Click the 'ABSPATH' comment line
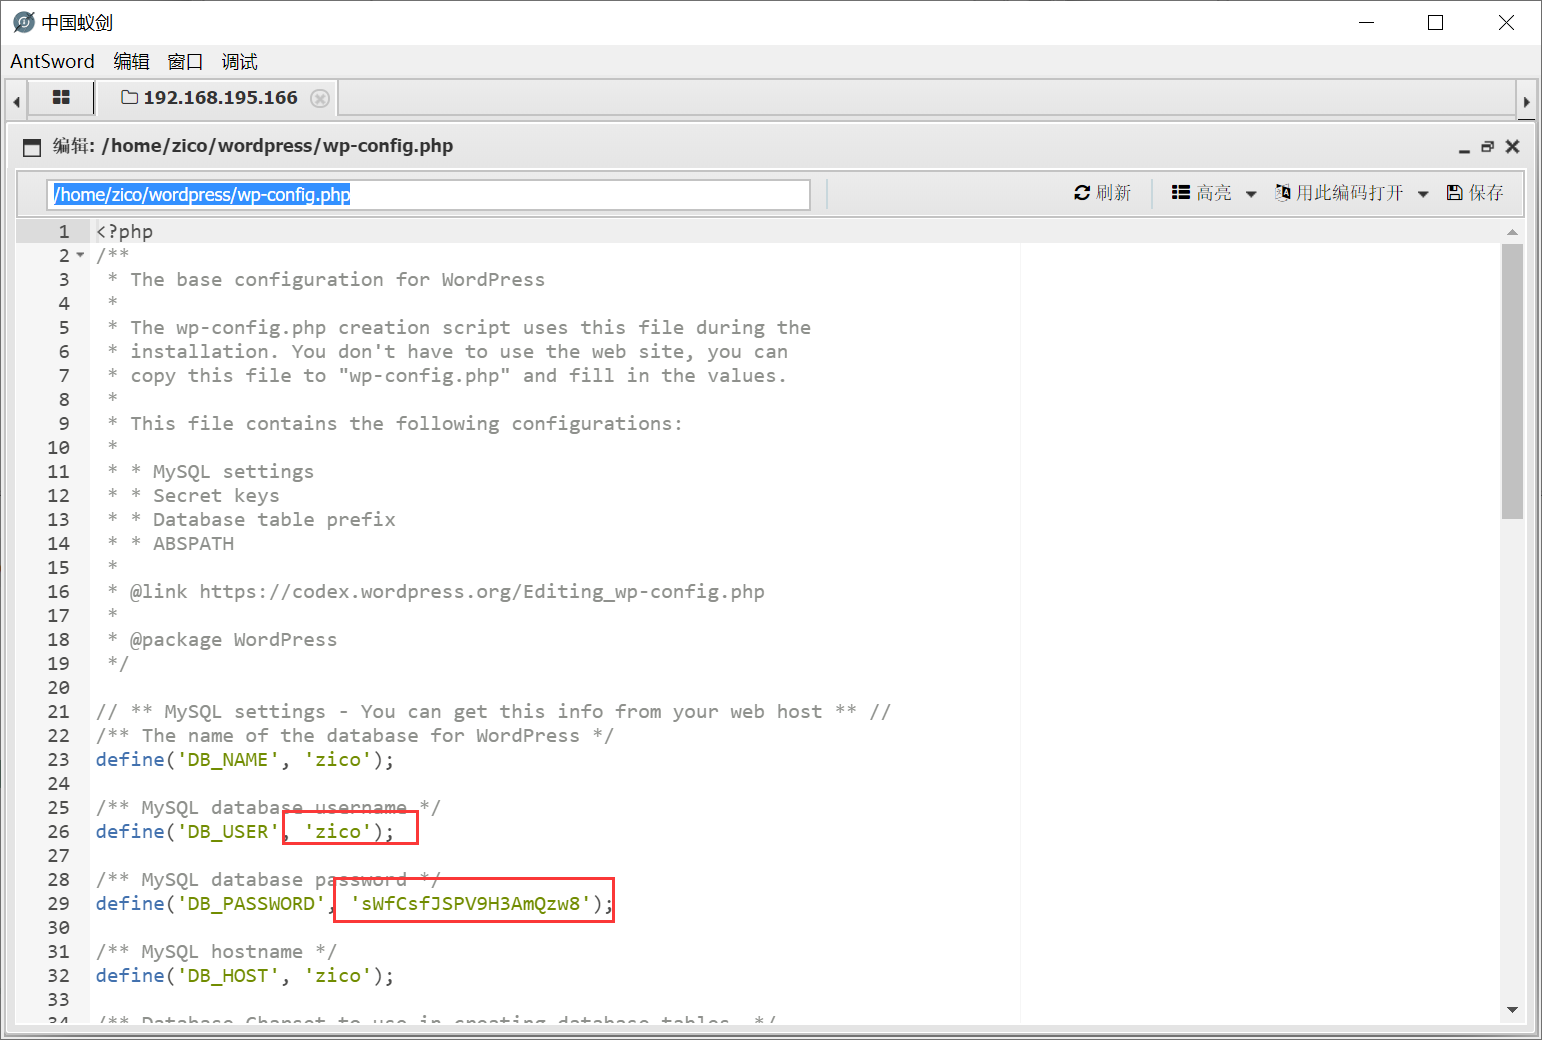Screen dimensions: 1542x1040 [x=193, y=543]
